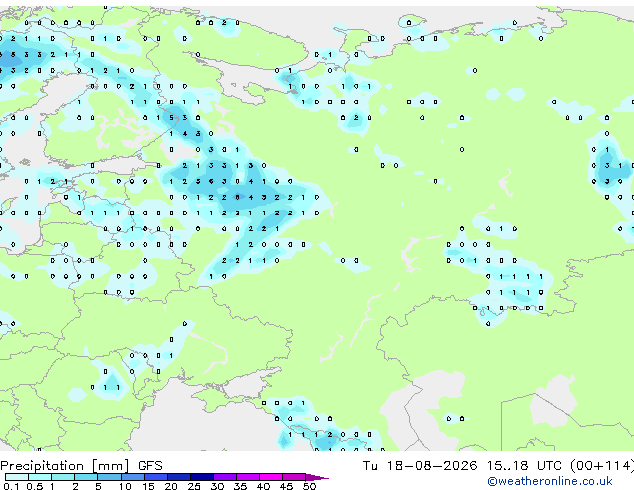Pick the legend swatch between 2 and 5
Screen dimensions: 634x490
click(86, 477)
